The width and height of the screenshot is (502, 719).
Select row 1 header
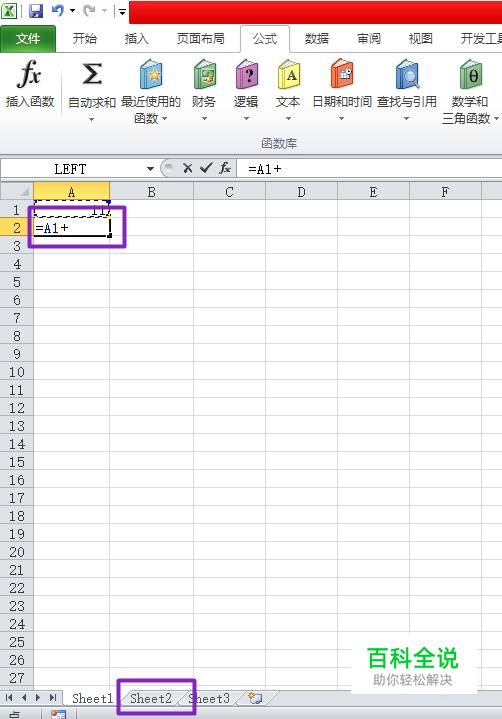click(x=17, y=210)
